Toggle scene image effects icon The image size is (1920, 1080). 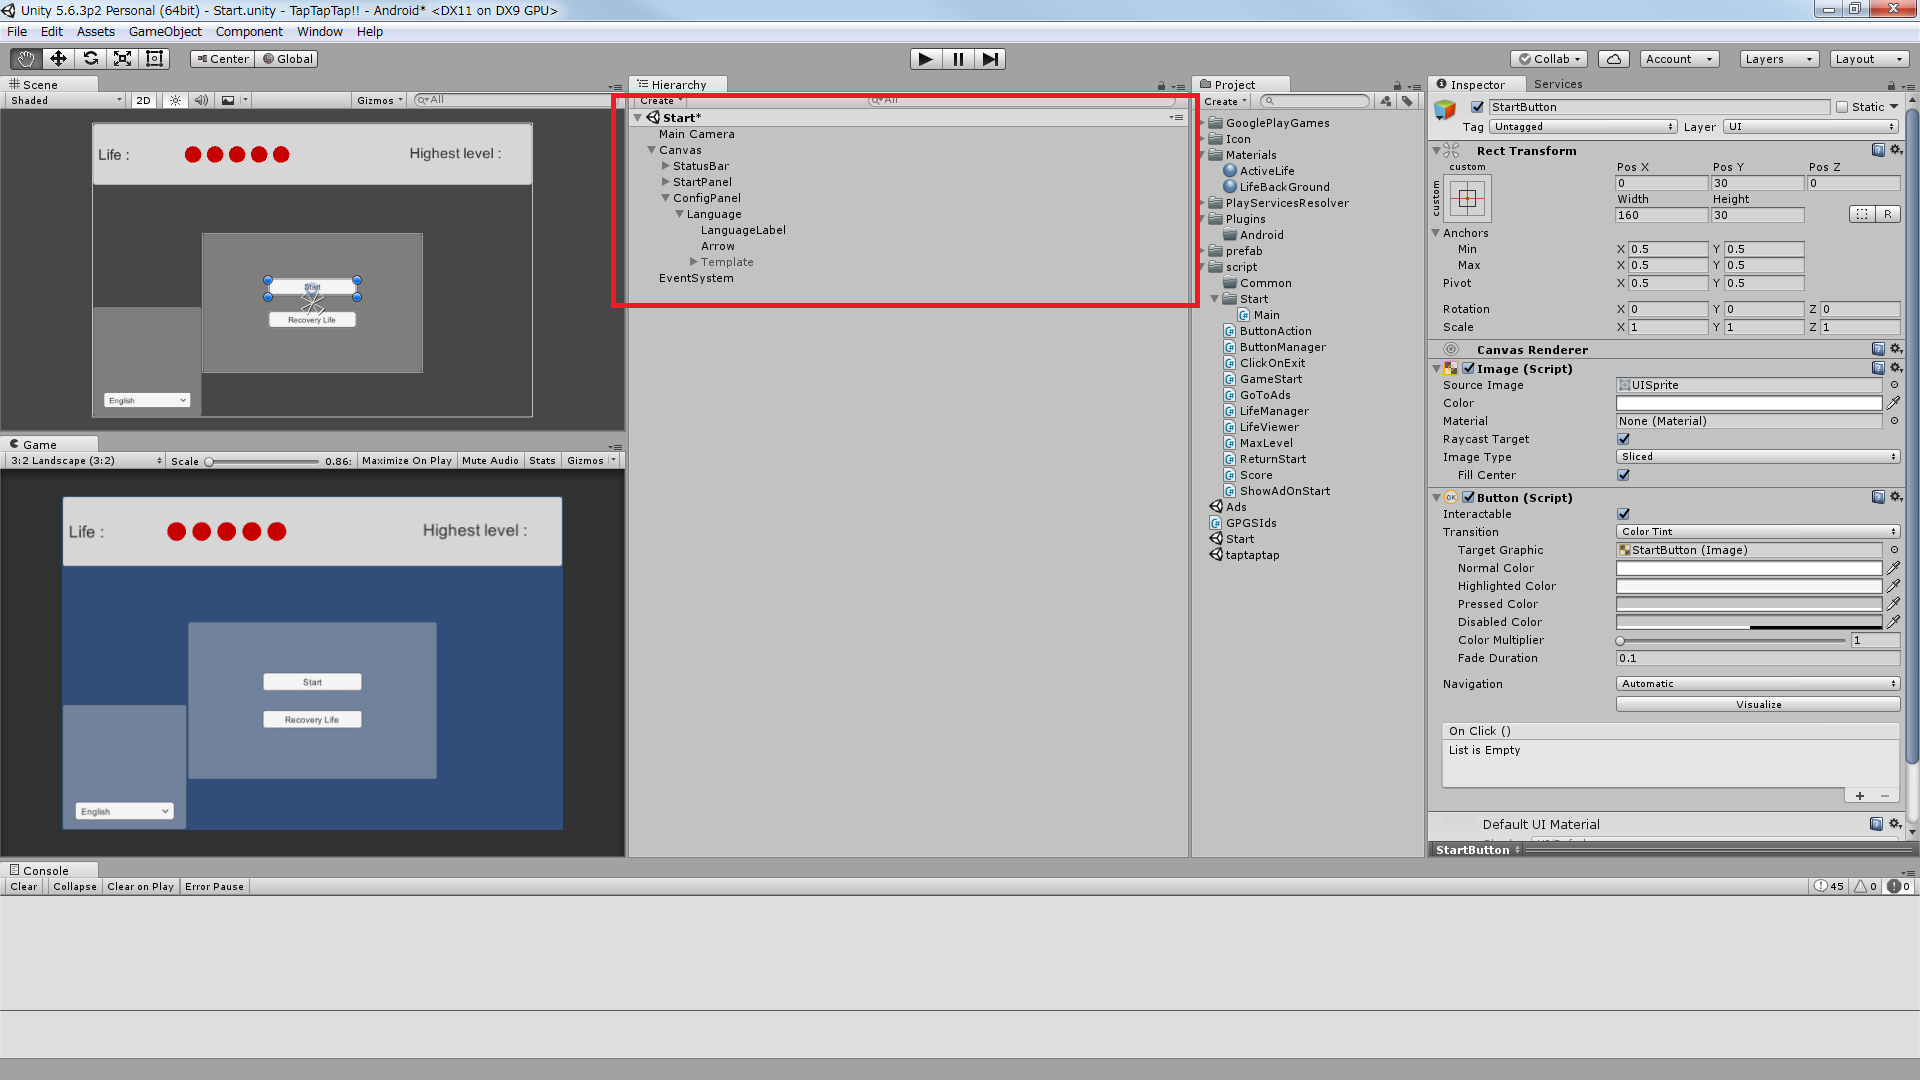coord(228,100)
